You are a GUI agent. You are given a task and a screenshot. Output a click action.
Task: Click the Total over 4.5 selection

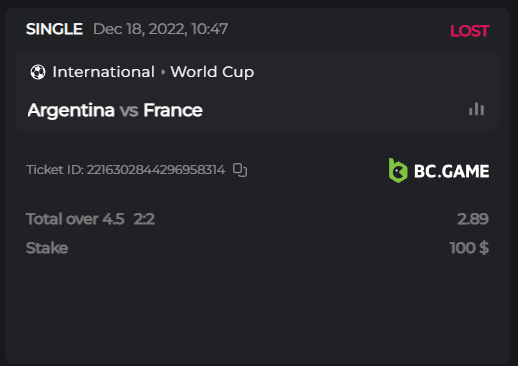(x=75, y=219)
